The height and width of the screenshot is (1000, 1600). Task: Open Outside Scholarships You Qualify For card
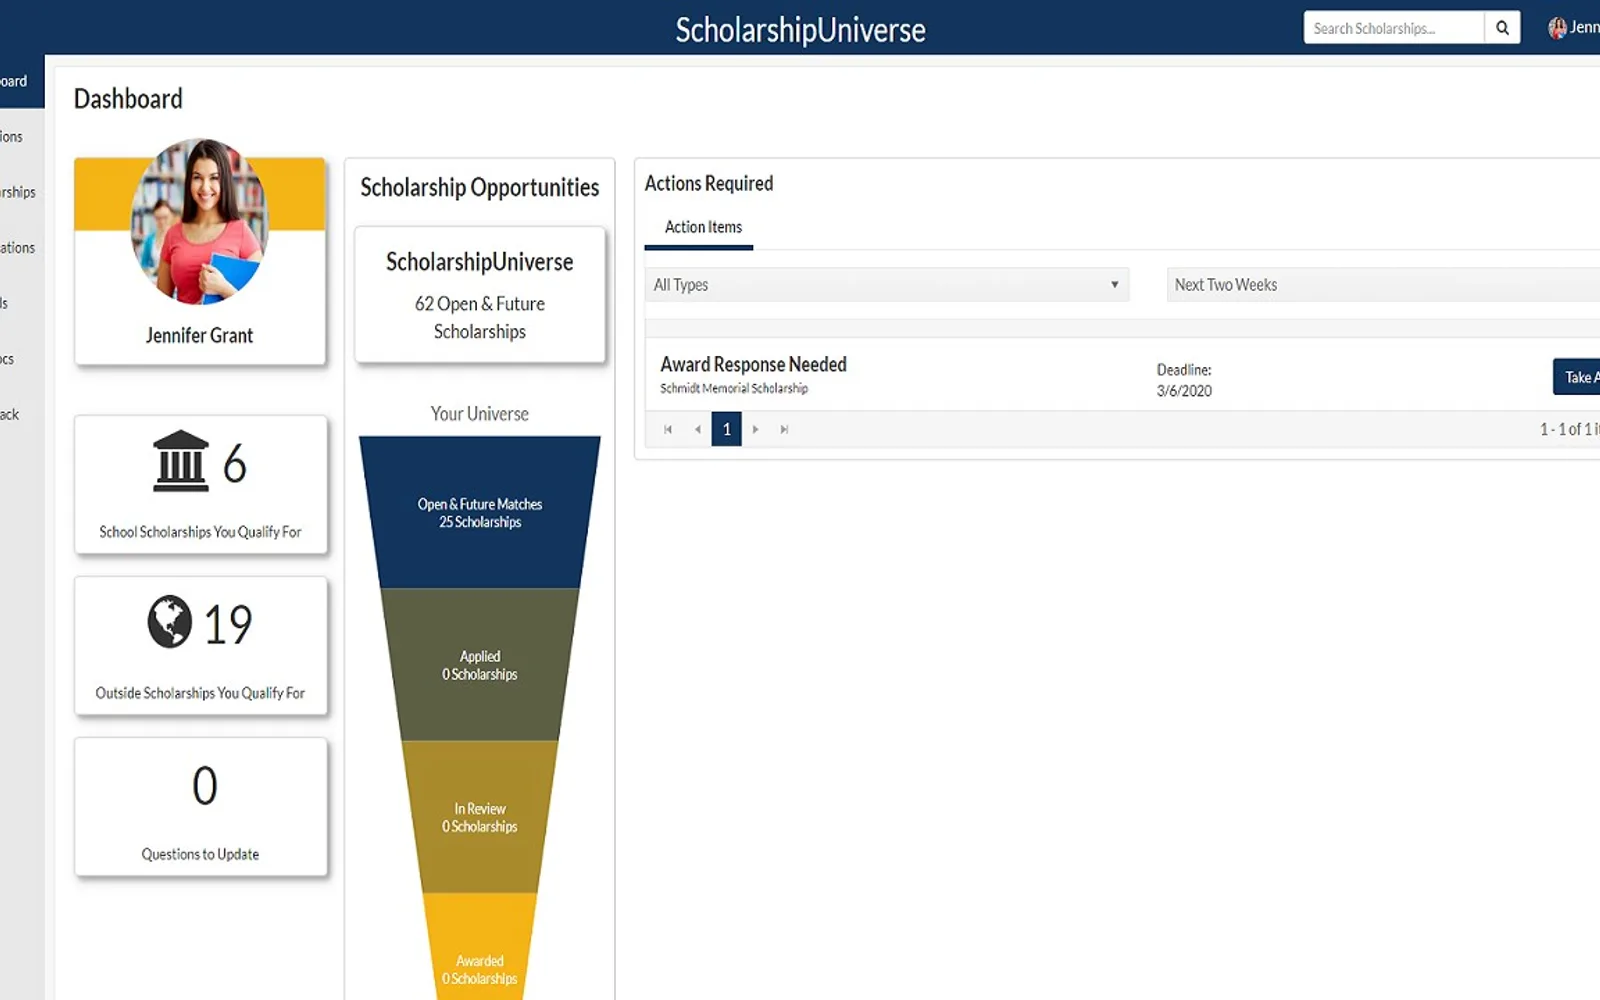click(x=201, y=646)
